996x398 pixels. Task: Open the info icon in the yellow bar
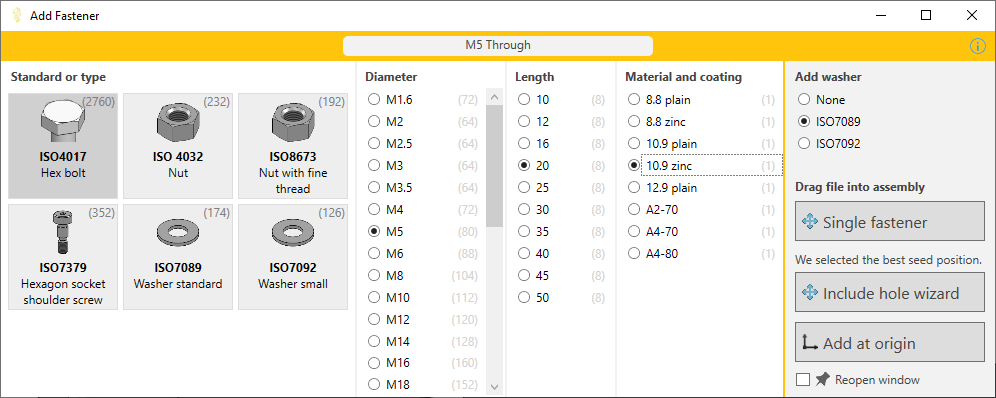[x=978, y=46]
